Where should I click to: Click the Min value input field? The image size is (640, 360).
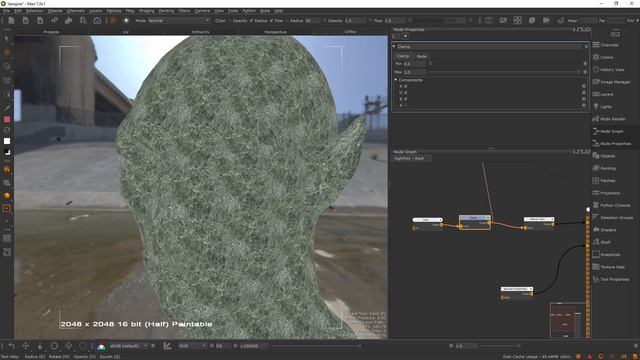pos(414,64)
